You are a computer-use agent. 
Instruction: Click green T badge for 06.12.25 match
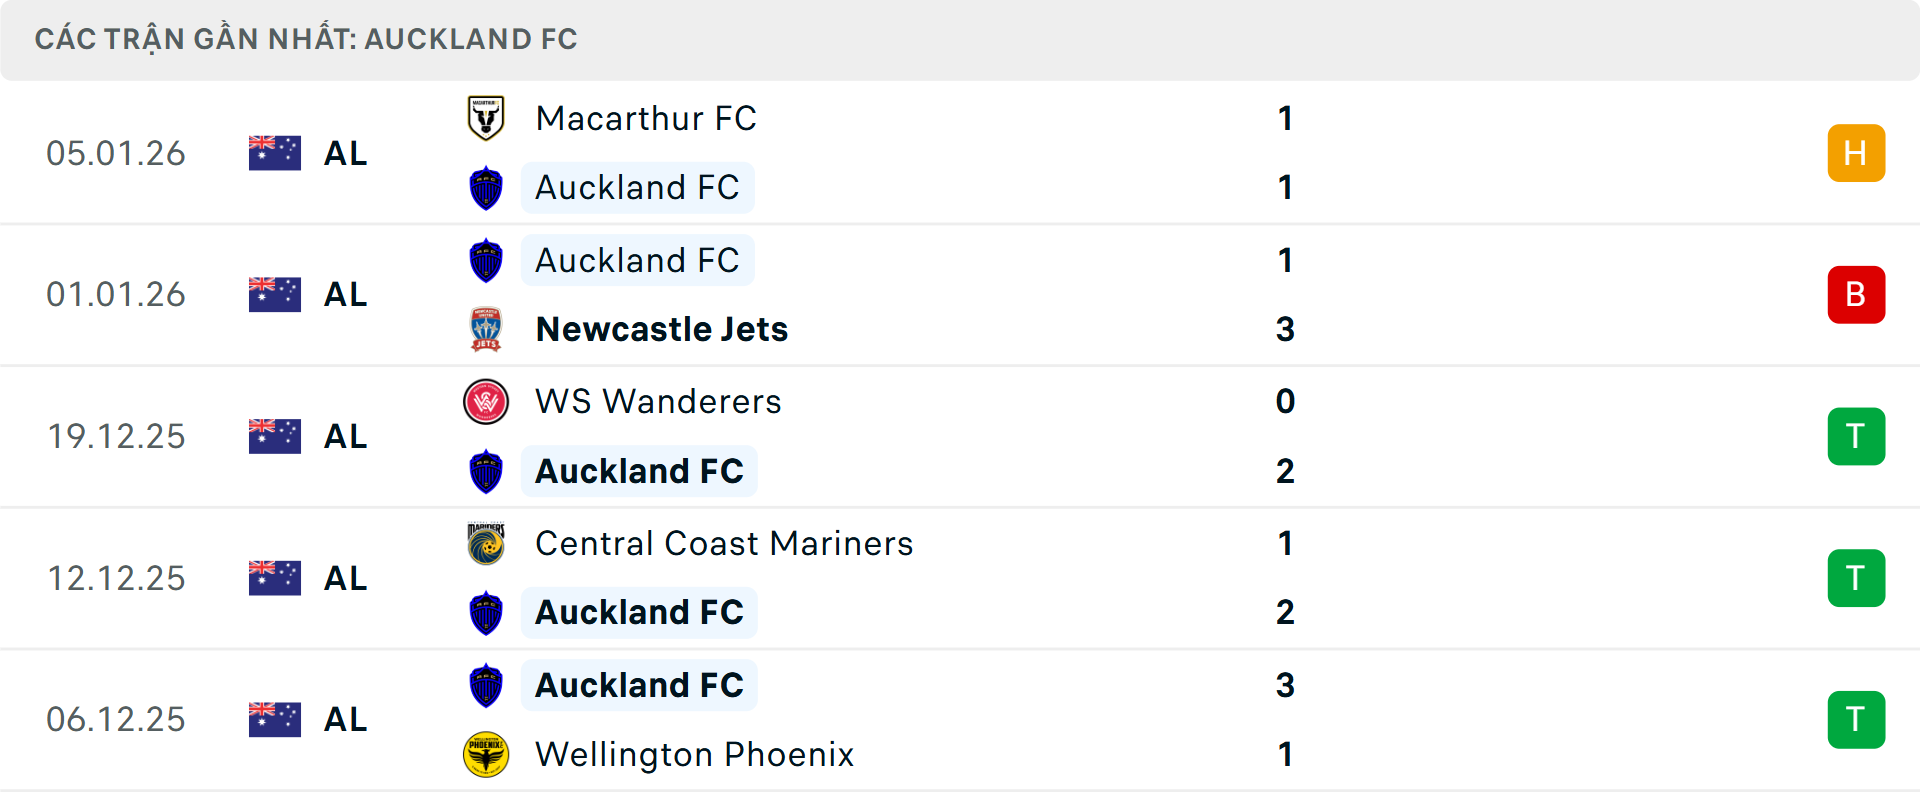click(1856, 720)
